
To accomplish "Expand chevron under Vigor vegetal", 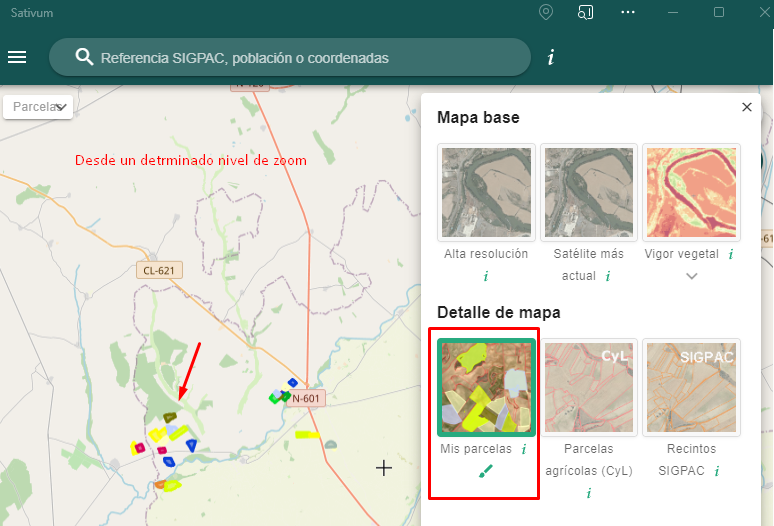I will (691, 277).
